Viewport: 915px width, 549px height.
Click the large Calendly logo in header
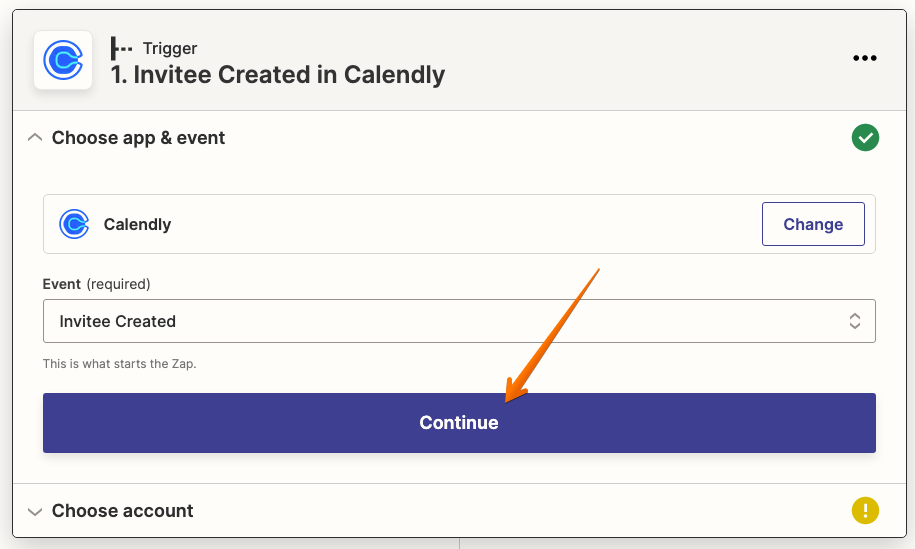click(x=63, y=60)
